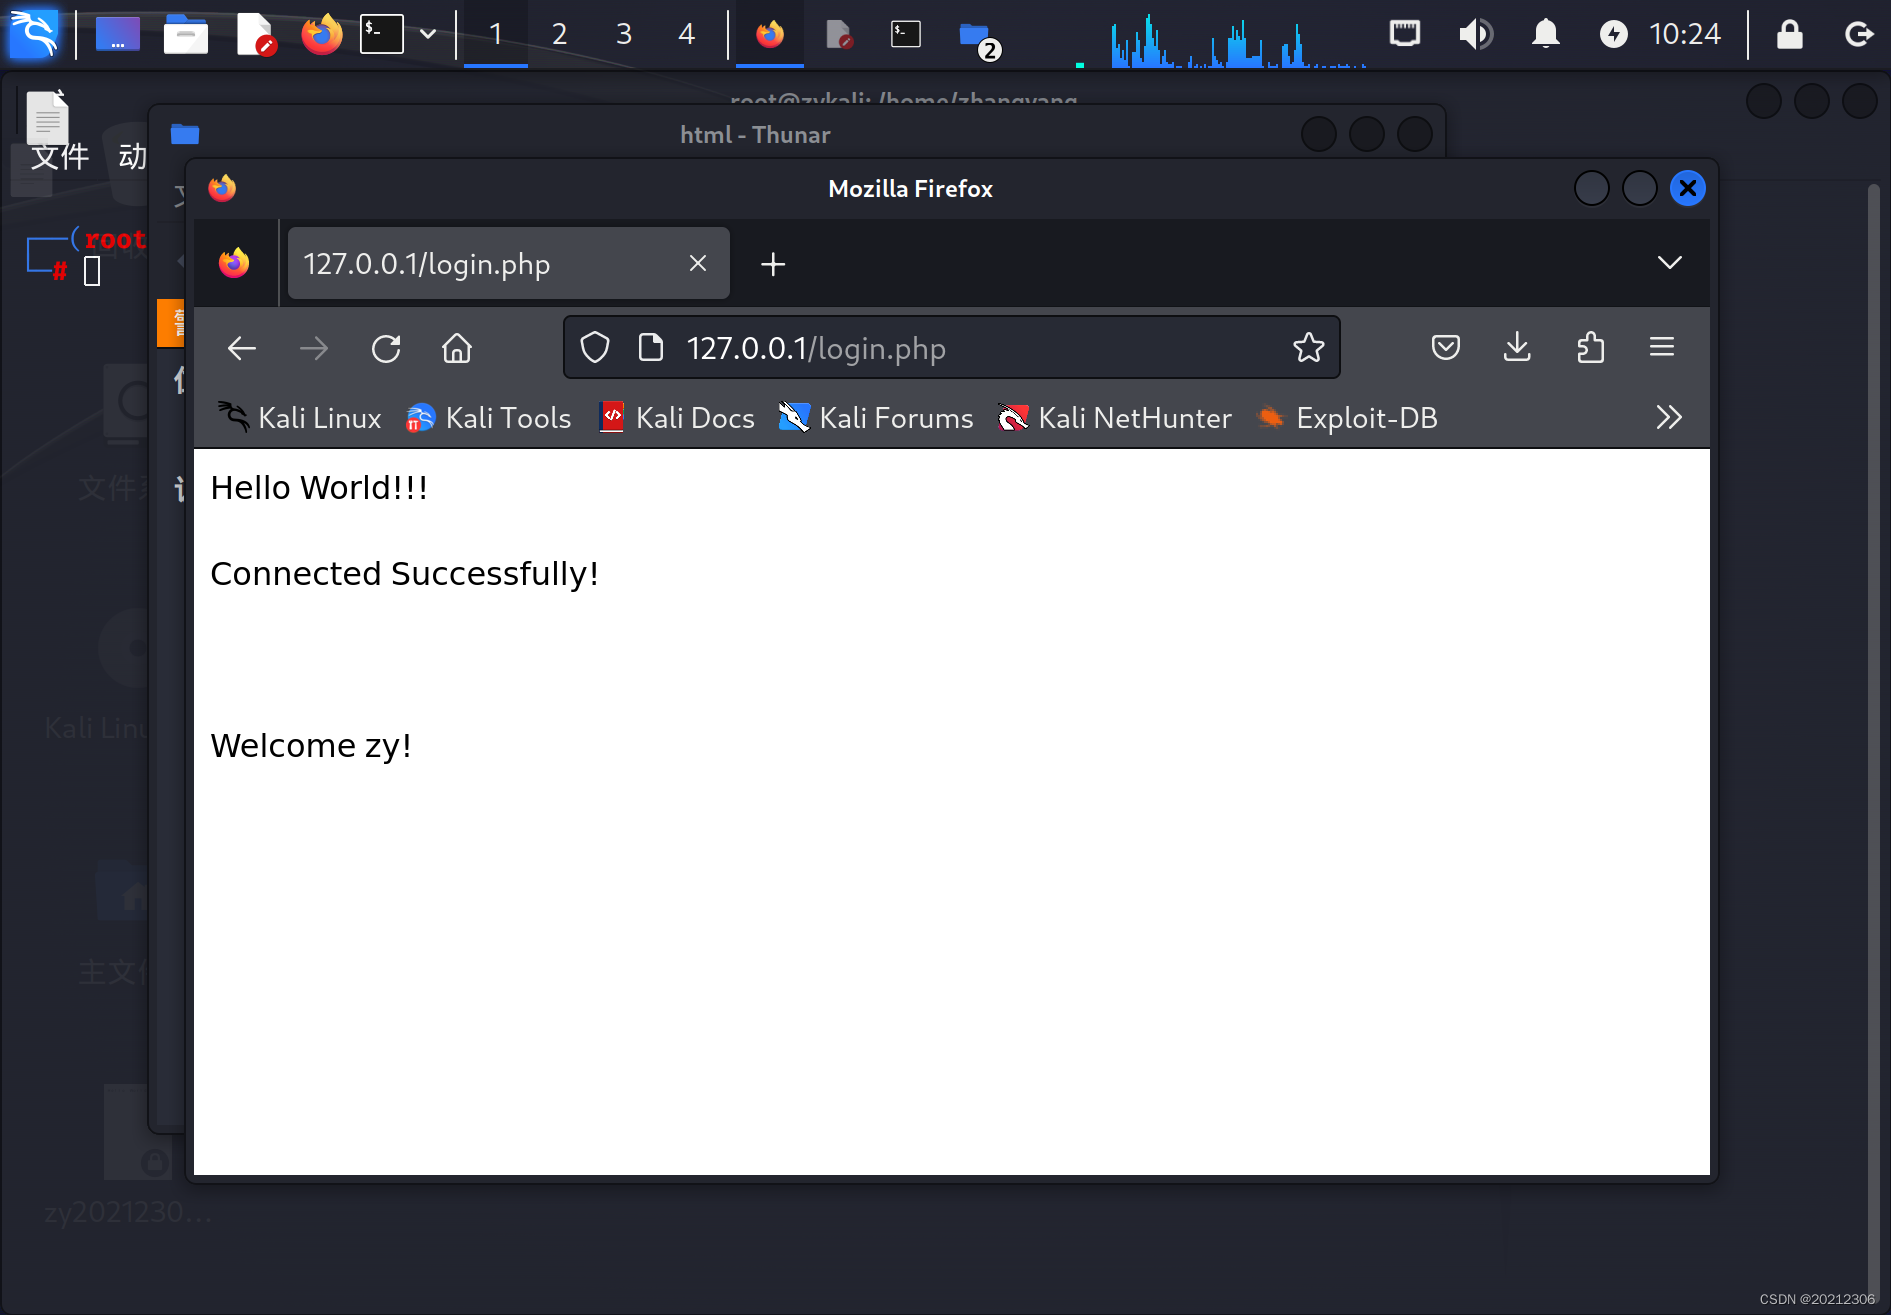1891x1315 pixels.
Task: Go forward one page in Firefox
Action: pyautogui.click(x=314, y=348)
